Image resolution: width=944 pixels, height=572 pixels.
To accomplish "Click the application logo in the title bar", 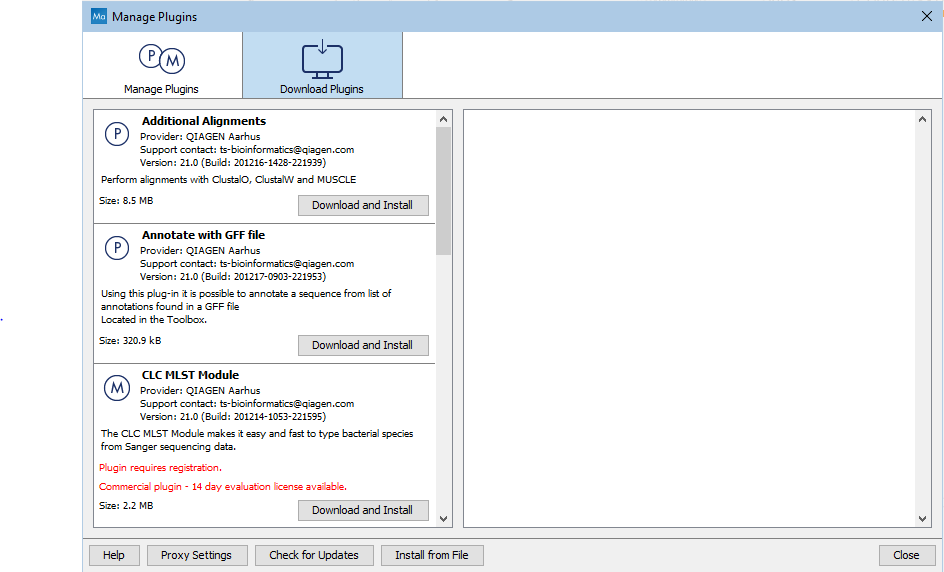I will pos(99,16).
